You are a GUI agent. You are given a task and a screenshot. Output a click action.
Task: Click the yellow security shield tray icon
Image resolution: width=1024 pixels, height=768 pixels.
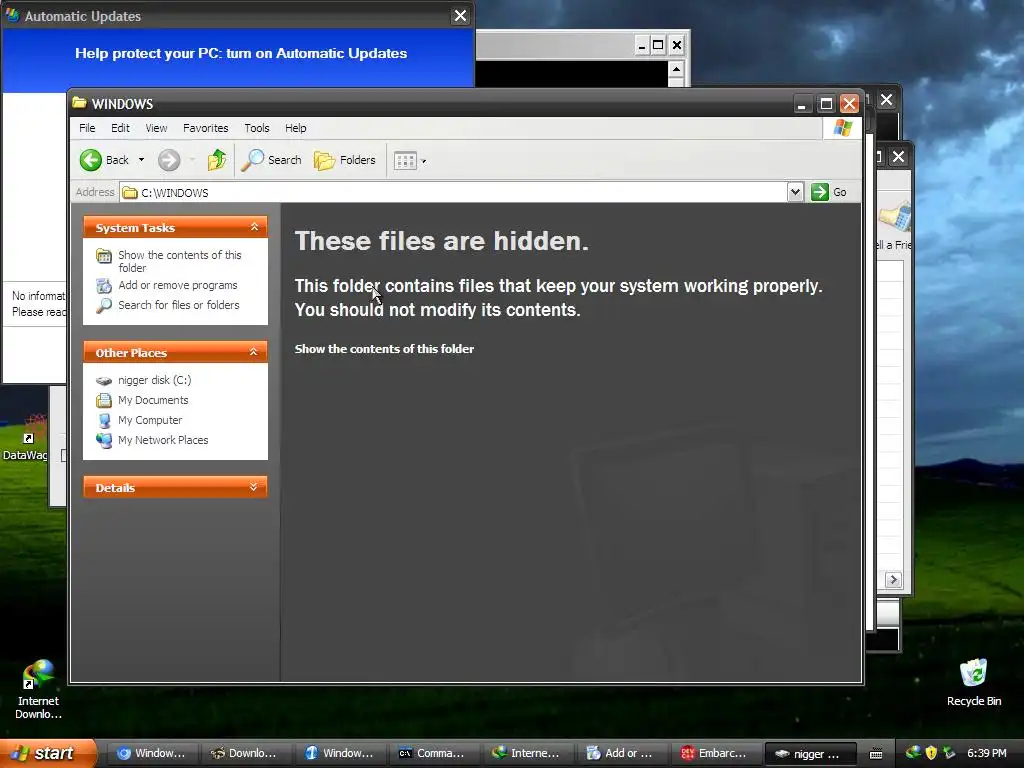coord(931,753)
